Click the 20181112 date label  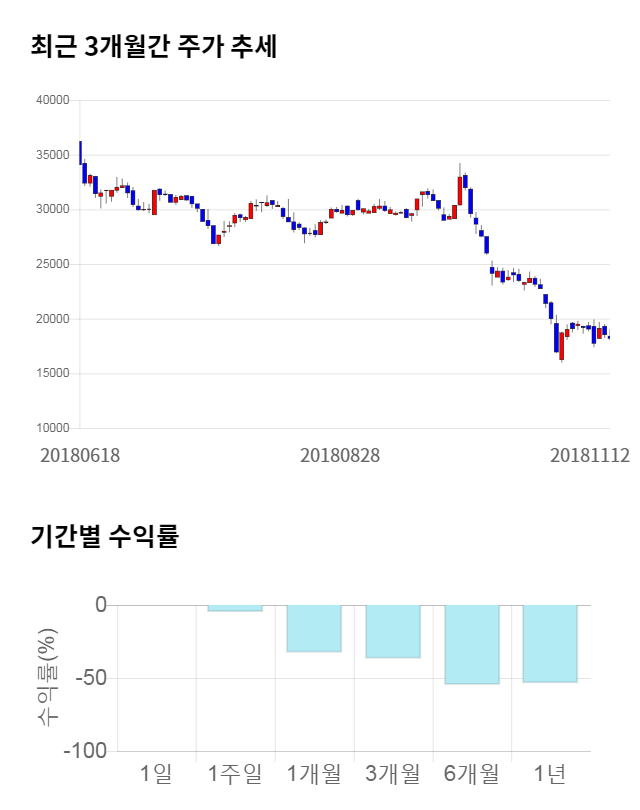click(590, 455)
